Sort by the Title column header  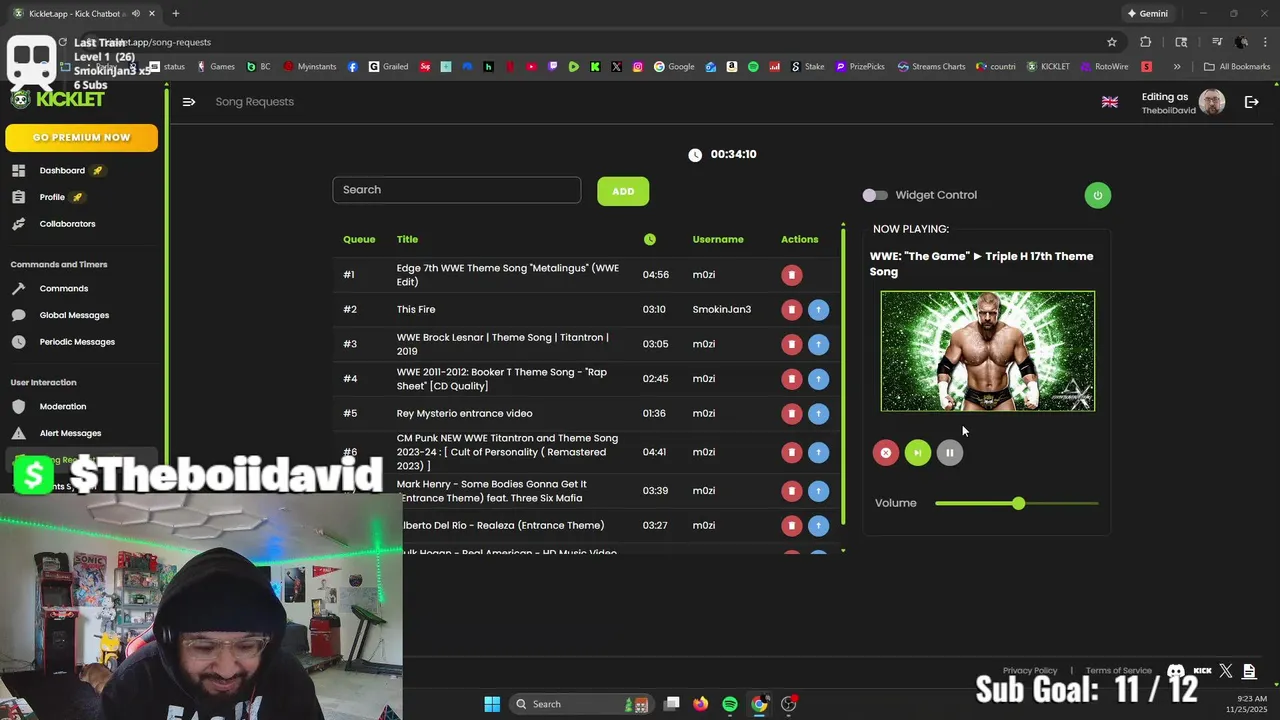[407, 240]
